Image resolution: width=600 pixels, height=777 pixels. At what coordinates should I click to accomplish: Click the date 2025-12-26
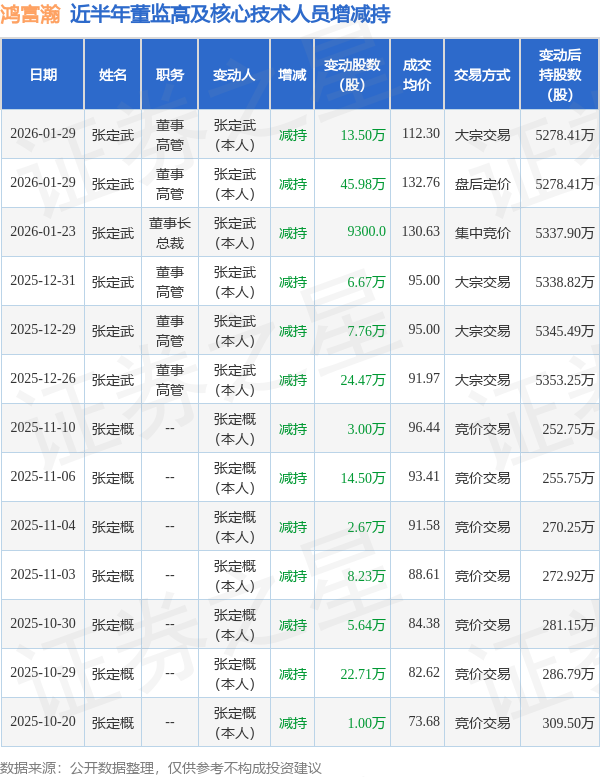(43, 379)
